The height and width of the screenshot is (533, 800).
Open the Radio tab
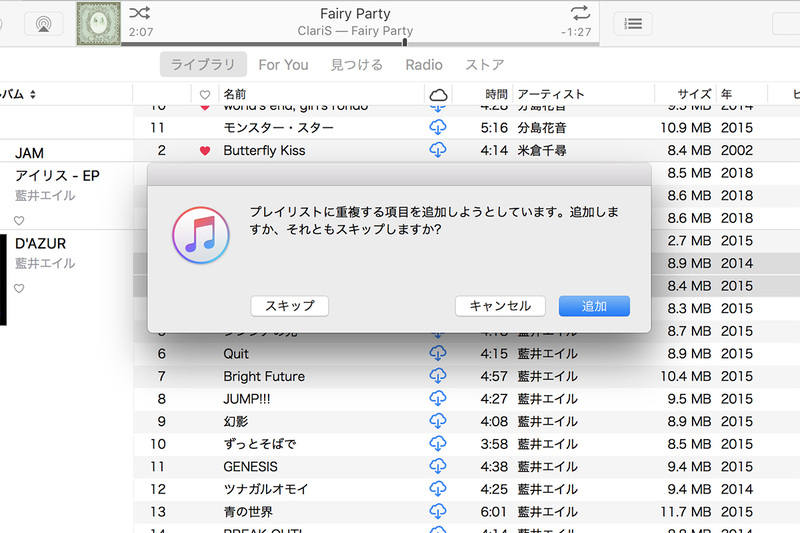(423, 65)
